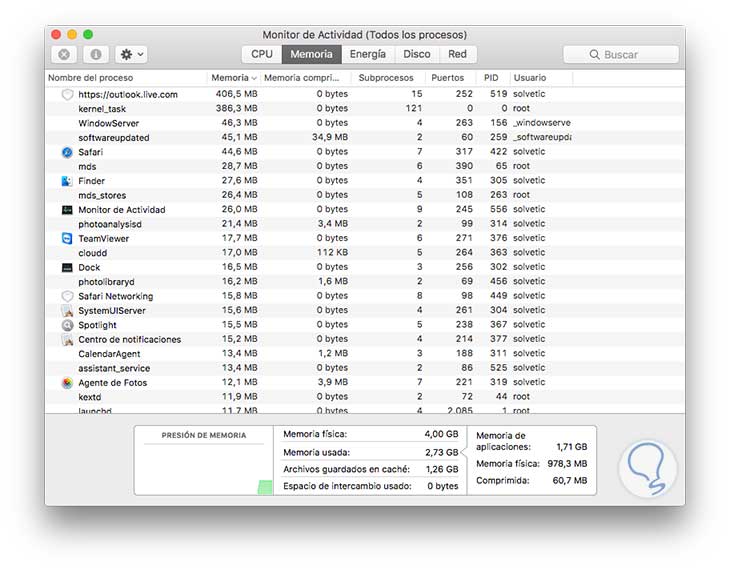Switch to the Disco tab
730x570 pixels.
[417, 54]
